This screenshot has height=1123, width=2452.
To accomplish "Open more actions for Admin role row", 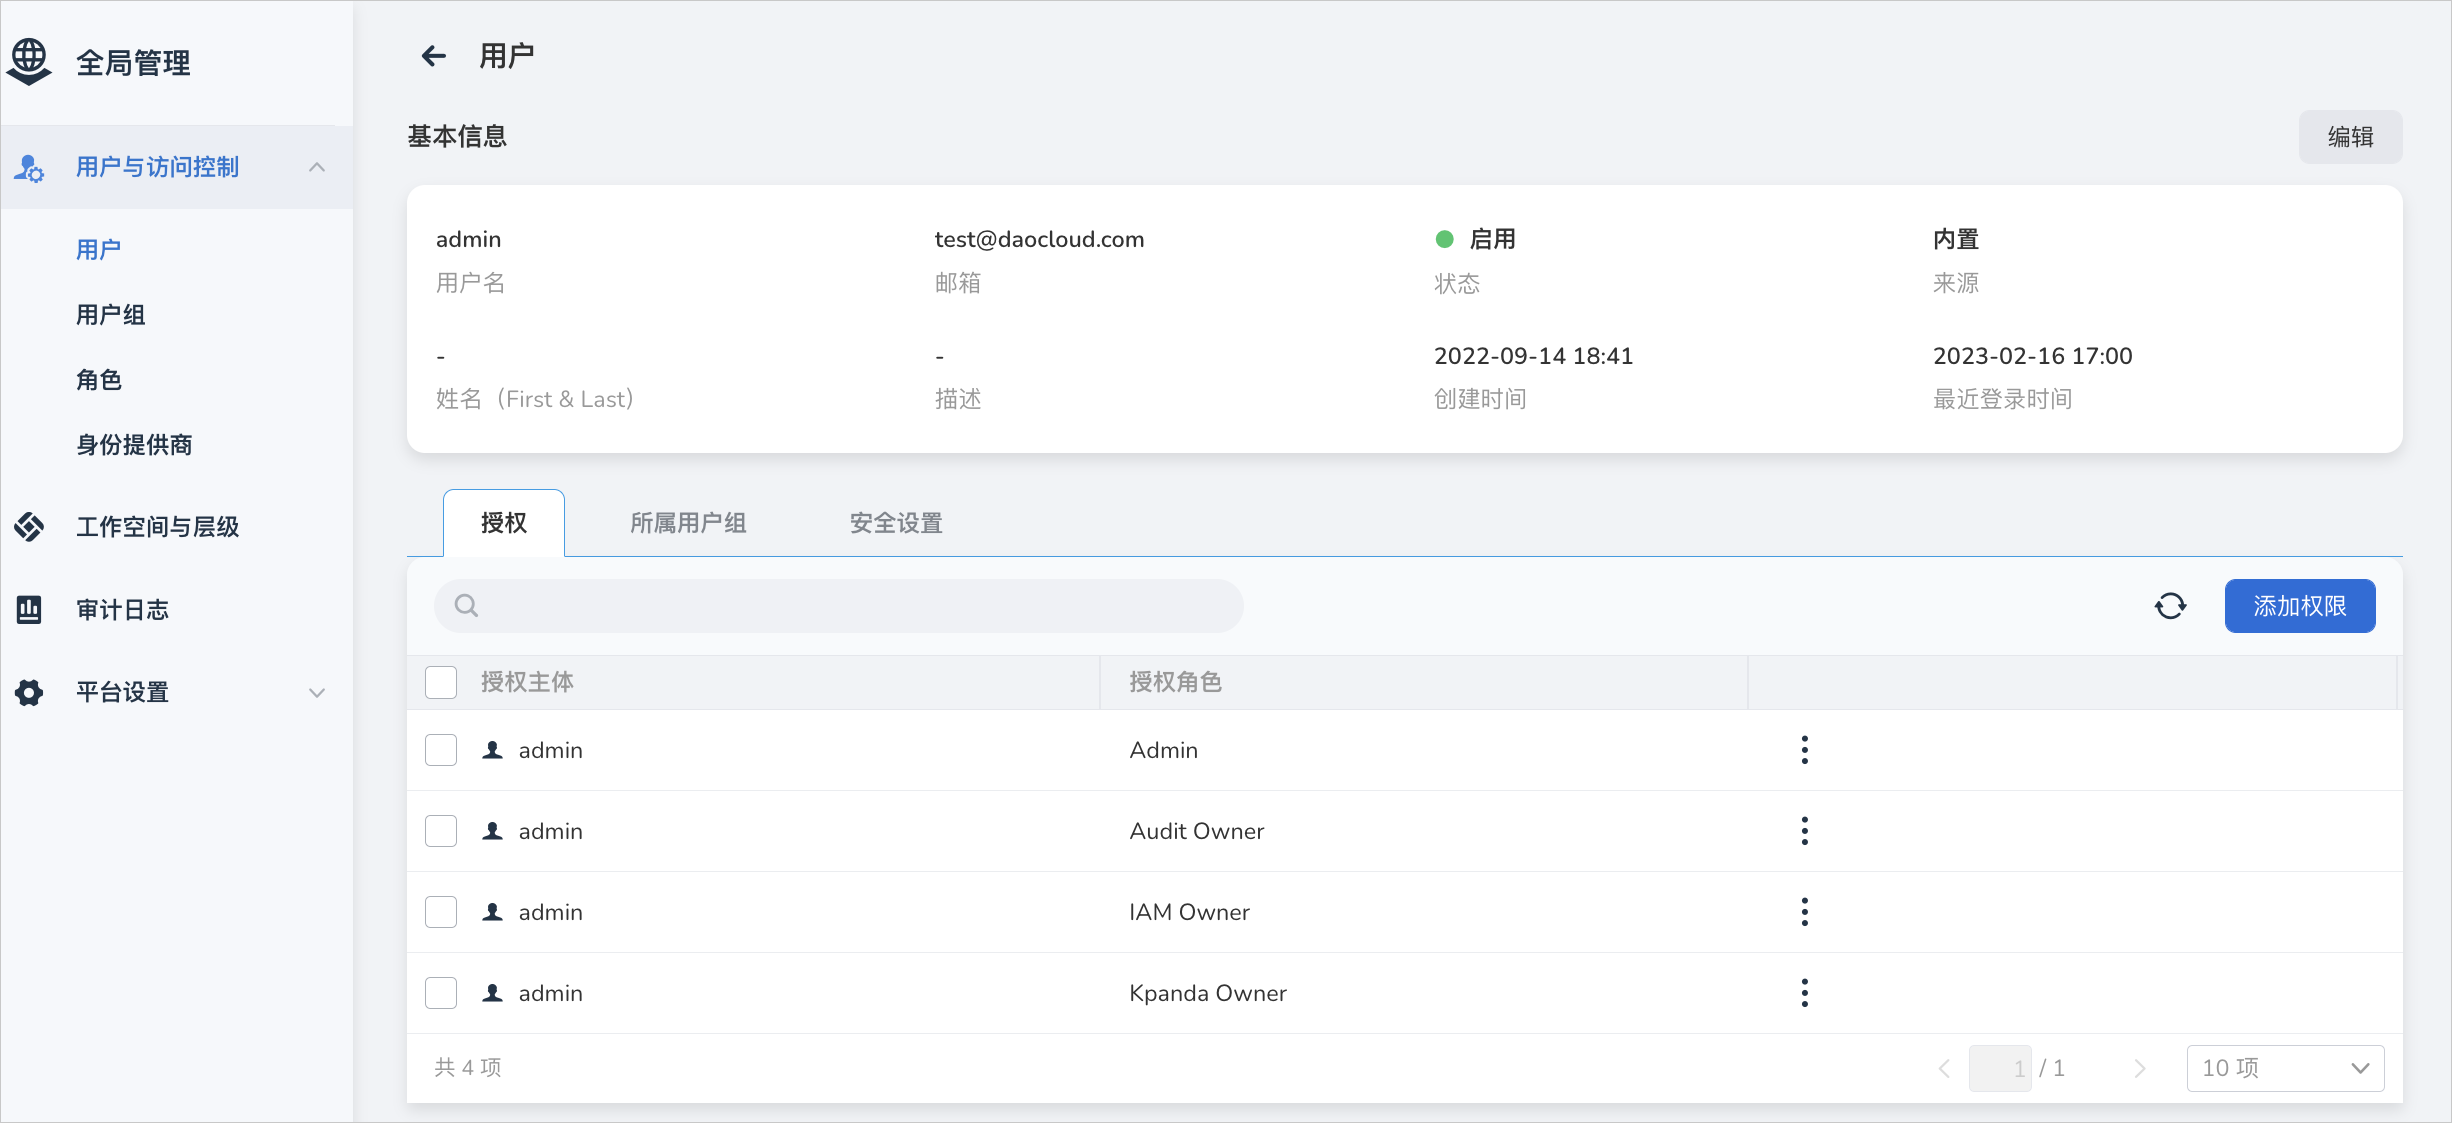I will [x=1805, y=750].
